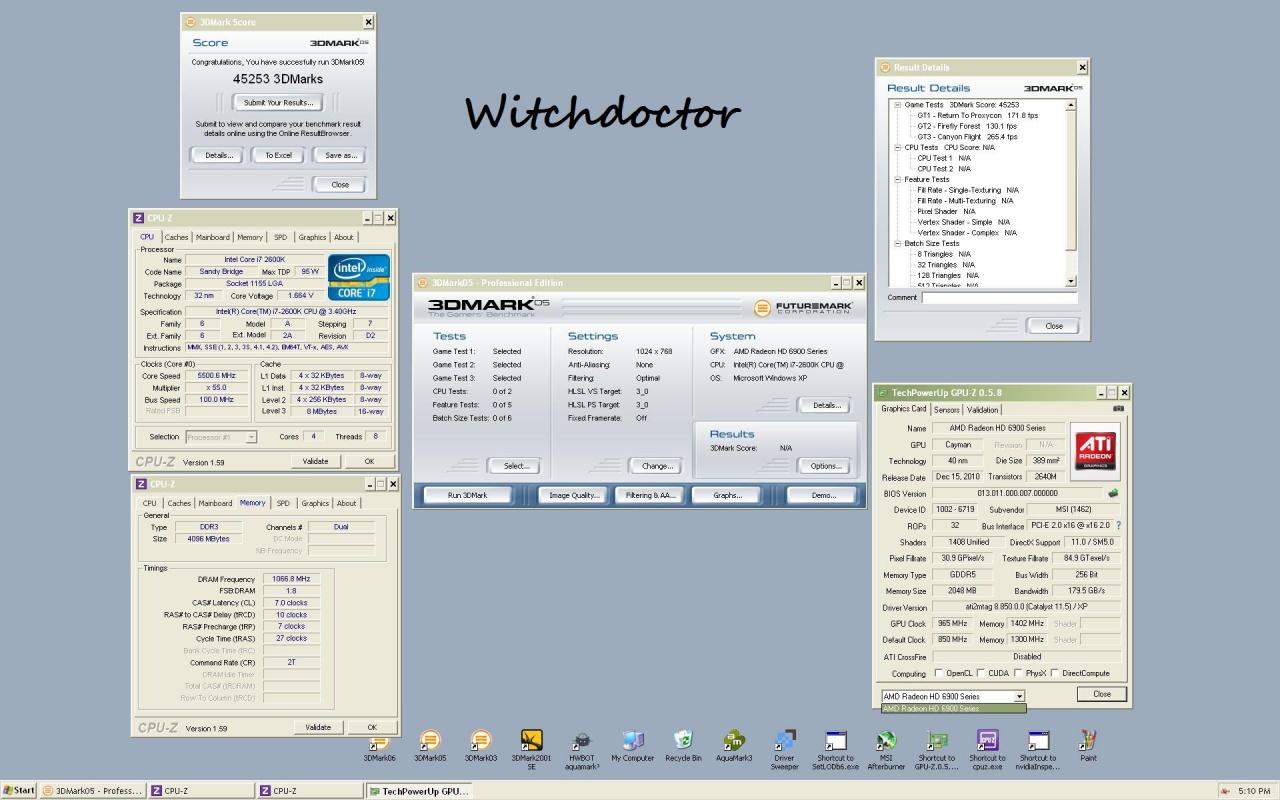Open the Driver Sweeper desktop icon
Viewport: 1280px width, 800px height.
[x=784, y=741]
